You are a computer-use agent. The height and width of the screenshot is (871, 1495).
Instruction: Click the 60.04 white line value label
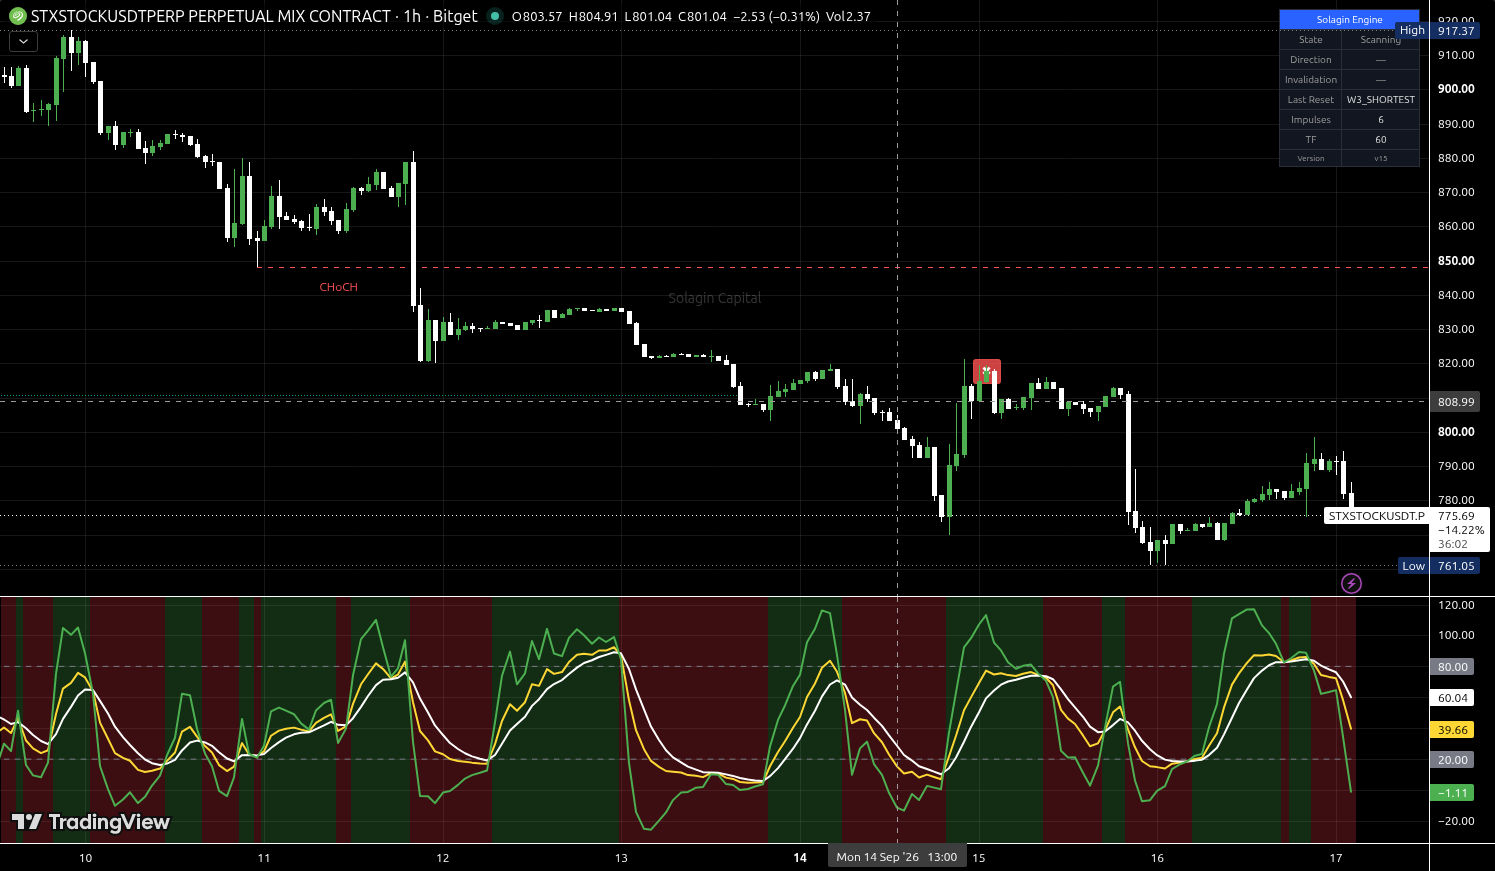pos(1452,698)
